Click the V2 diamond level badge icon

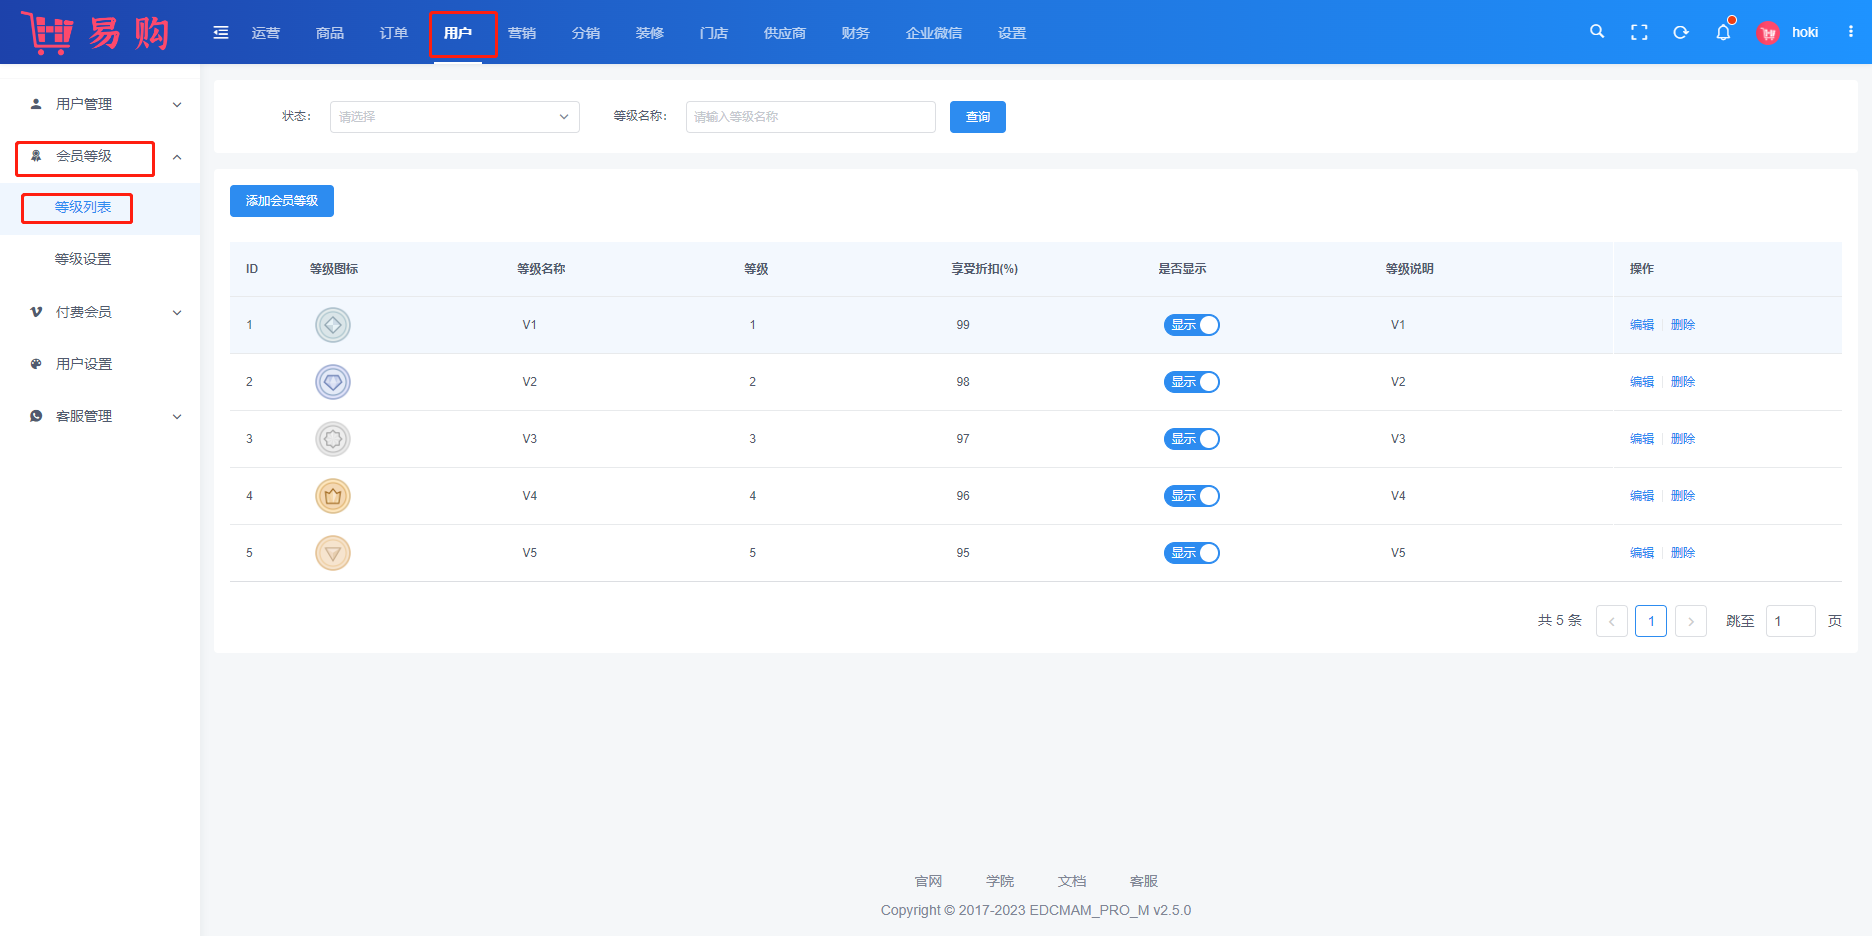[333, 382]
